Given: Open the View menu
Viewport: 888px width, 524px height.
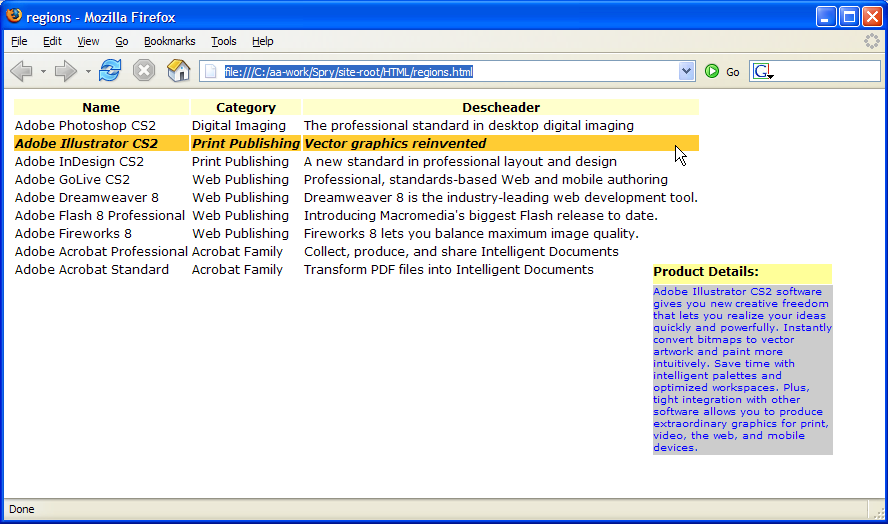Looking at the screenshot, I should point(88,41).
